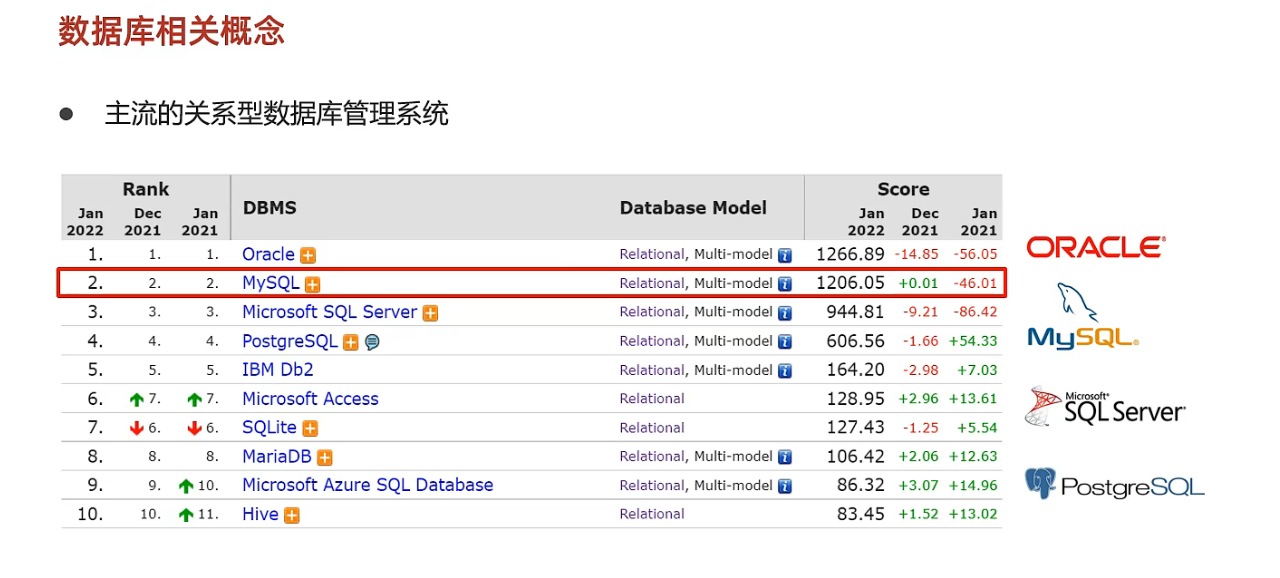Click the orange plus icon beside MySQL
The image size is (1280, 578).
click(x=312, y=284)
